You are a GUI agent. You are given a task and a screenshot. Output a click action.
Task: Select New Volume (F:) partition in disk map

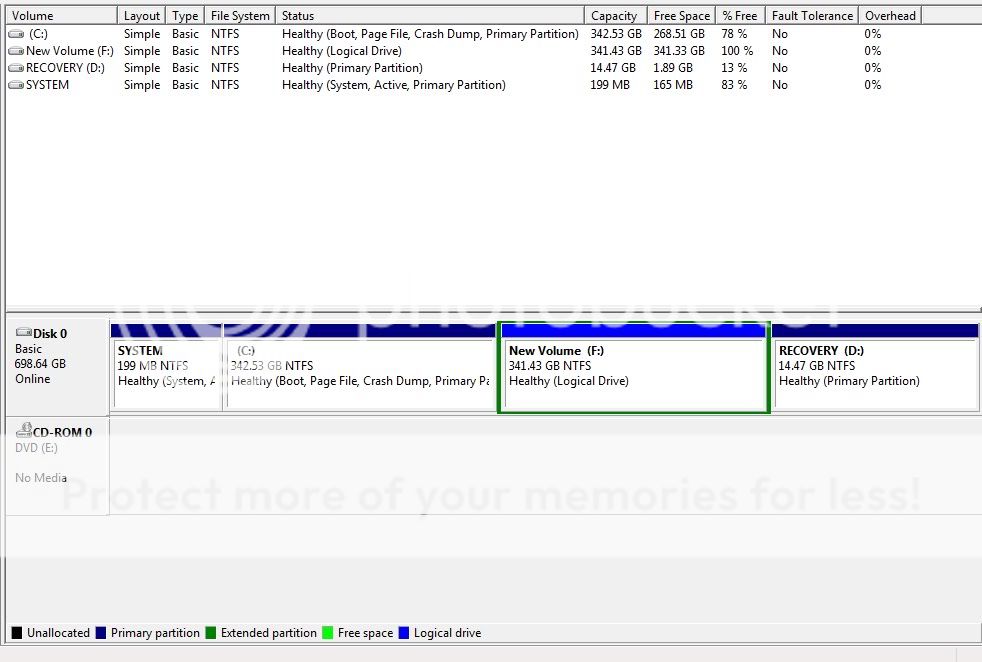point(633,373)
